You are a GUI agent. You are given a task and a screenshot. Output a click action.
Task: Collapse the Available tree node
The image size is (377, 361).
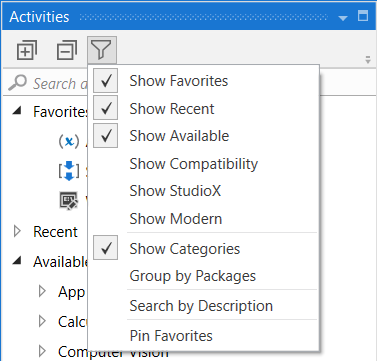pyautogui.click(x=17, y=261)
